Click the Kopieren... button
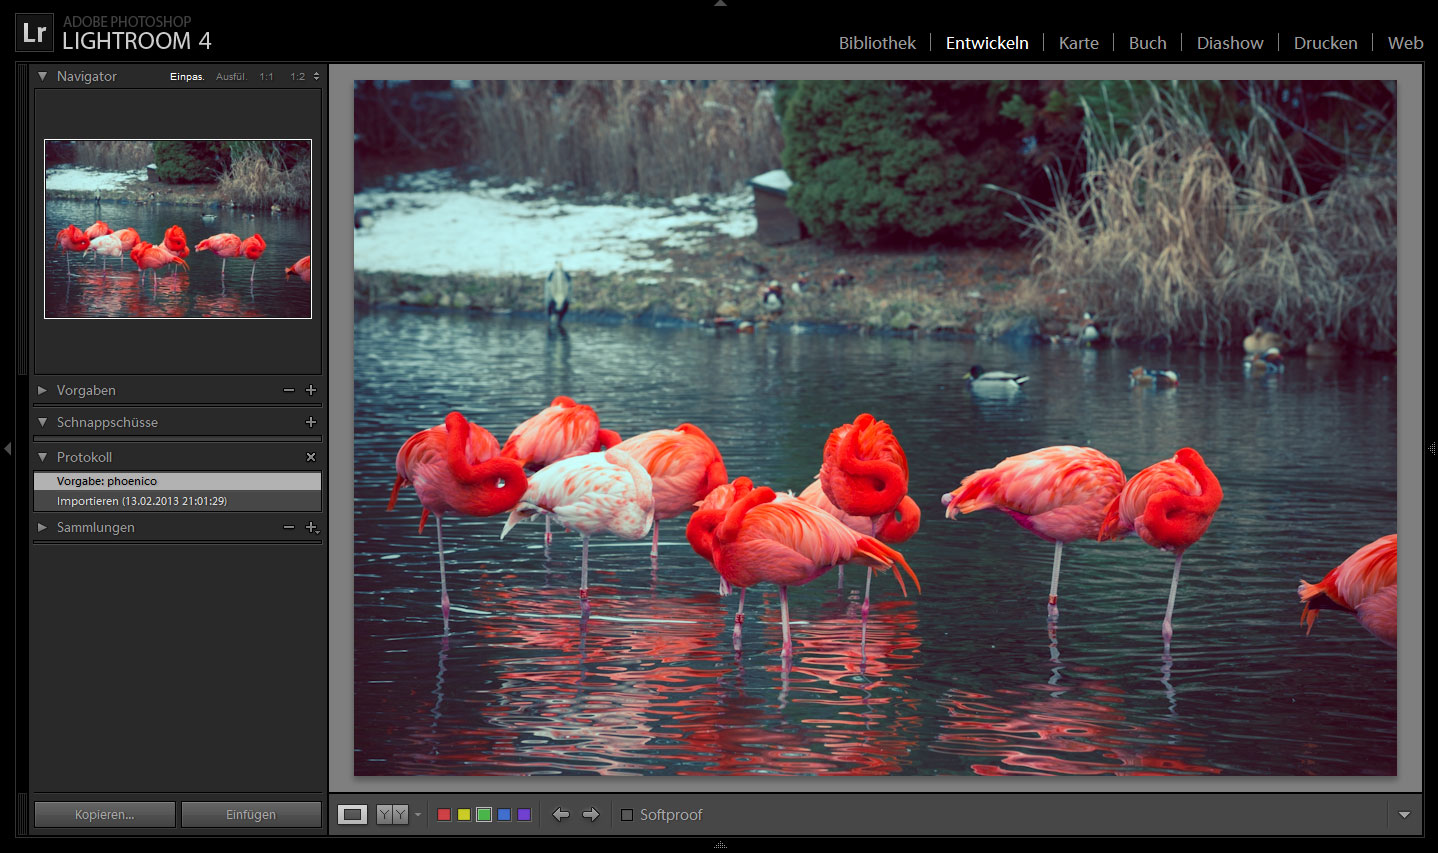Viewport: 1438px width, 853px height. tap(105, 815)
